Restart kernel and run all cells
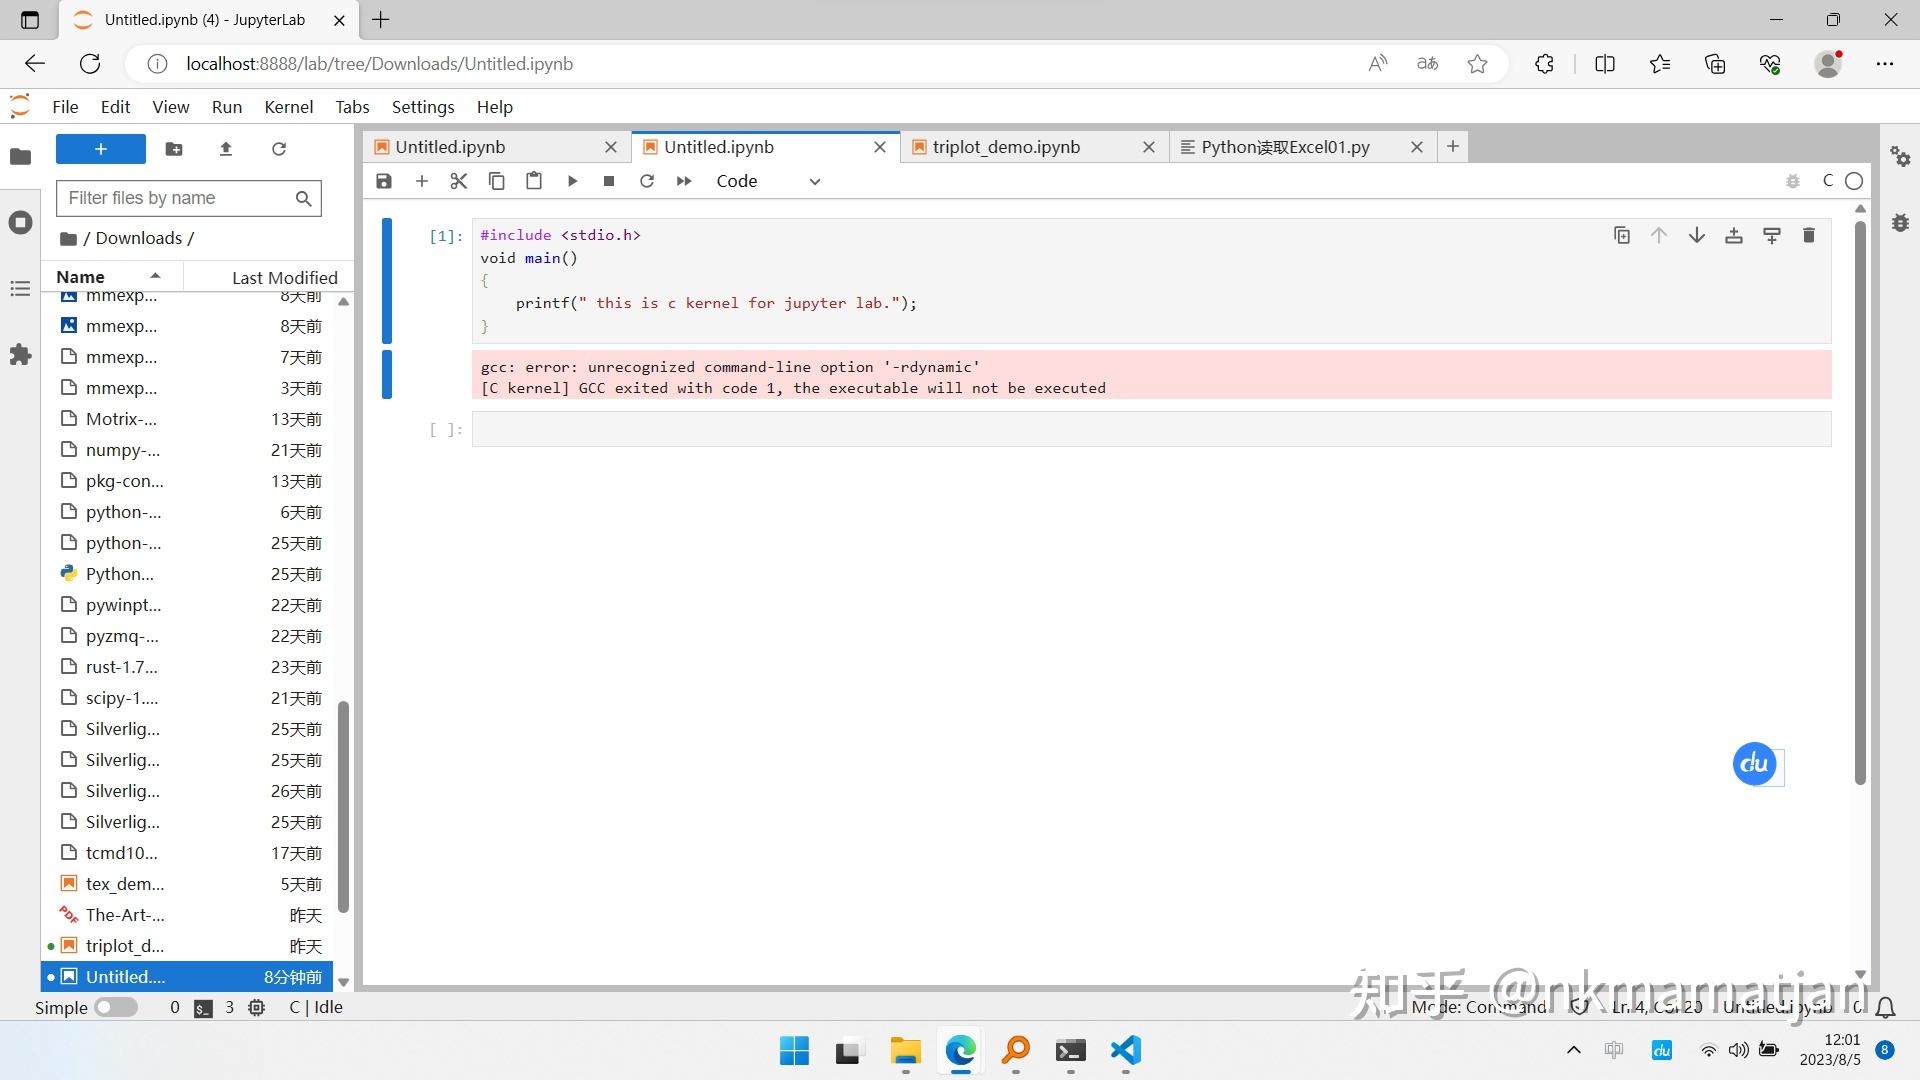 click(x=684, y=181)
